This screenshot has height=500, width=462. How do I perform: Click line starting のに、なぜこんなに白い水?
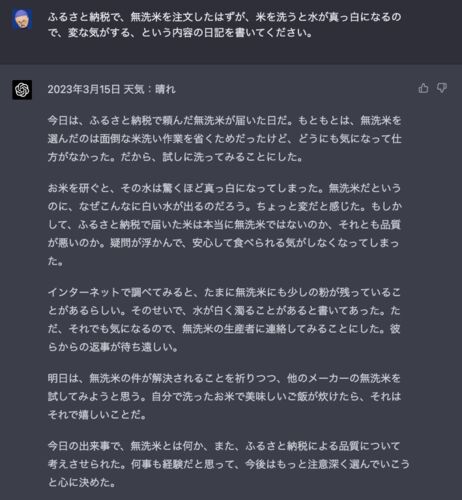coord(225,207)
